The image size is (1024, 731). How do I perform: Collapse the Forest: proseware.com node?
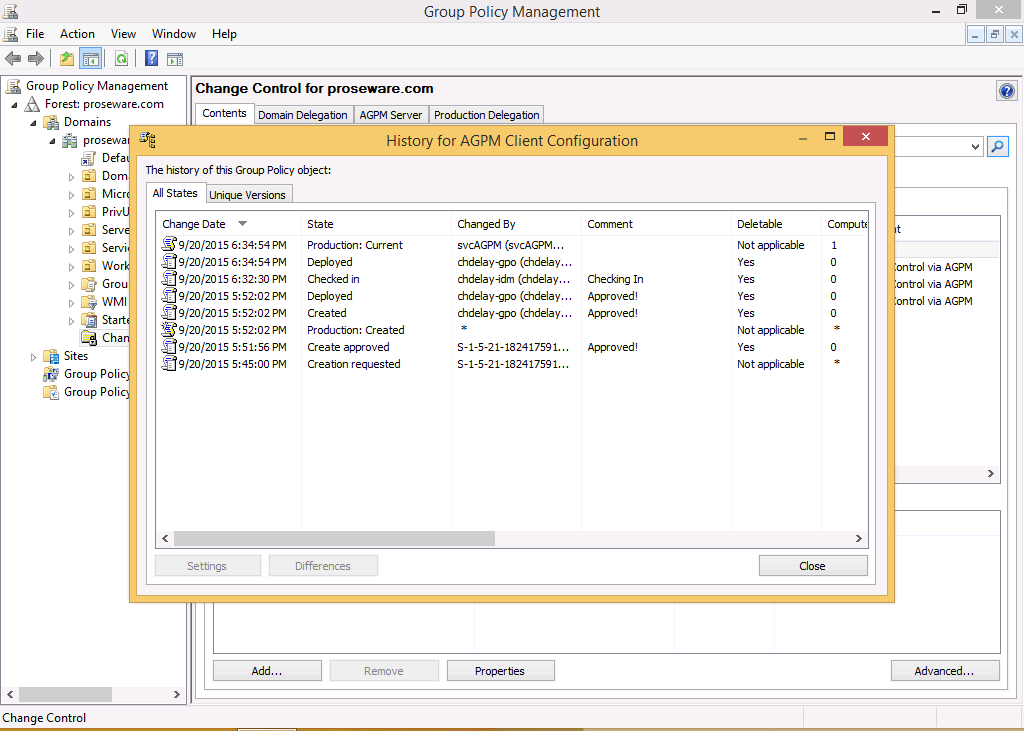point(15,104)
